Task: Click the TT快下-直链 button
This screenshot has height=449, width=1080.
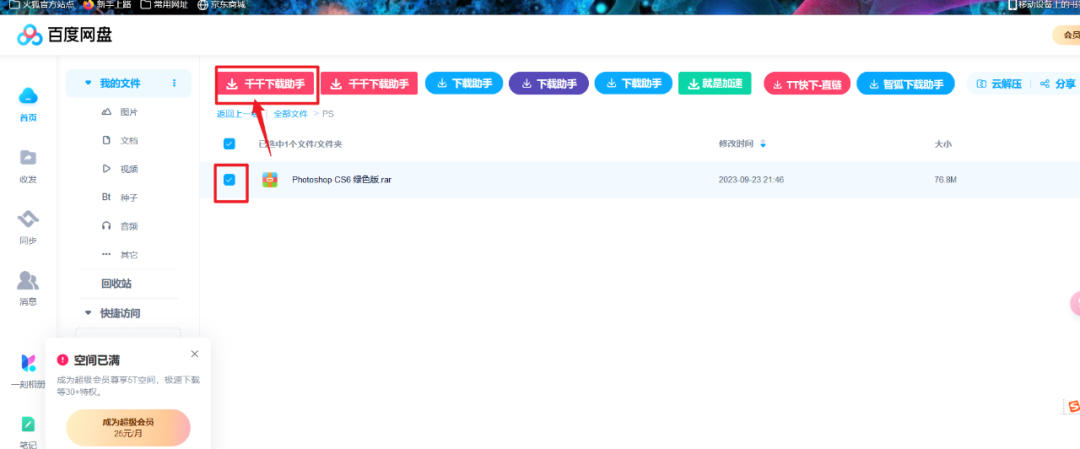Action: click(807, 84)
